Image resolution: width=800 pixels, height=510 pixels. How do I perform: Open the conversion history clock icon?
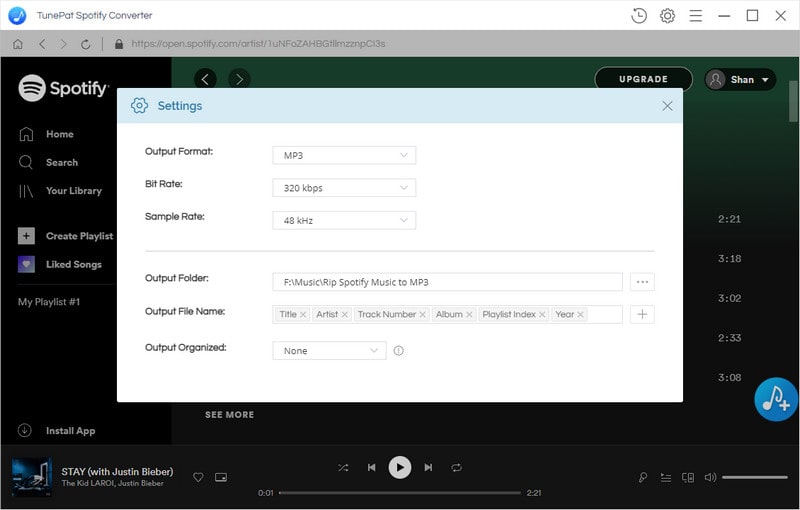point(639,16)
